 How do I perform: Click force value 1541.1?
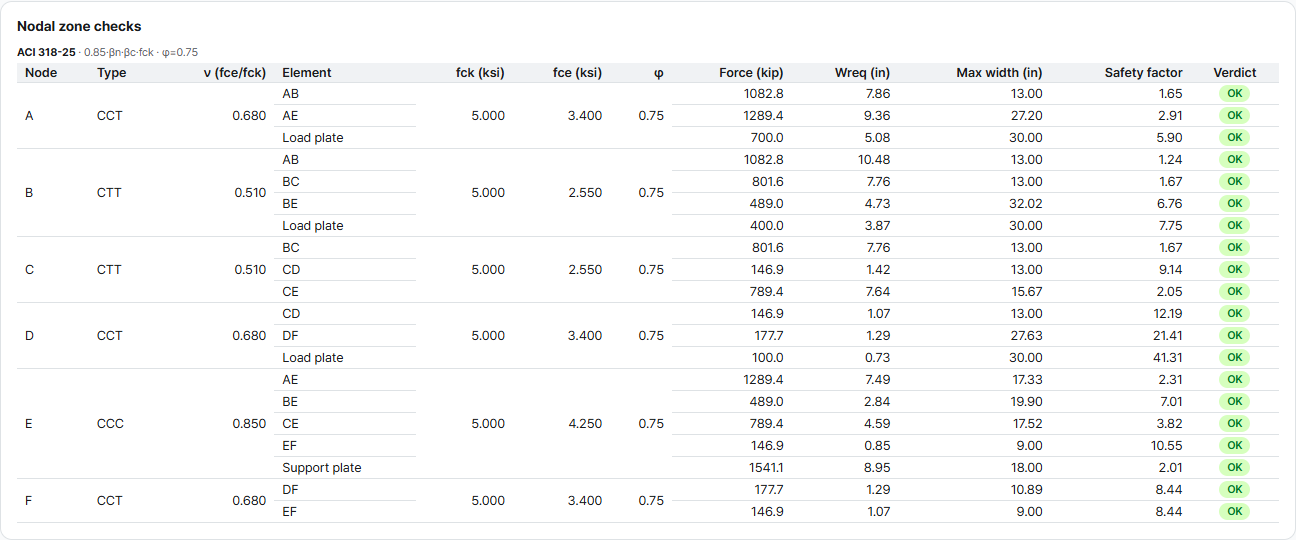[764, 468]
